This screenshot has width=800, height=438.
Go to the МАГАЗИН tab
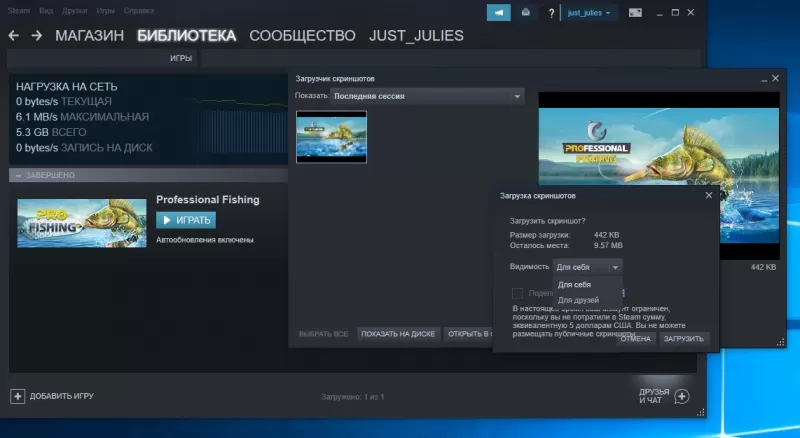[x=89, y=36]
